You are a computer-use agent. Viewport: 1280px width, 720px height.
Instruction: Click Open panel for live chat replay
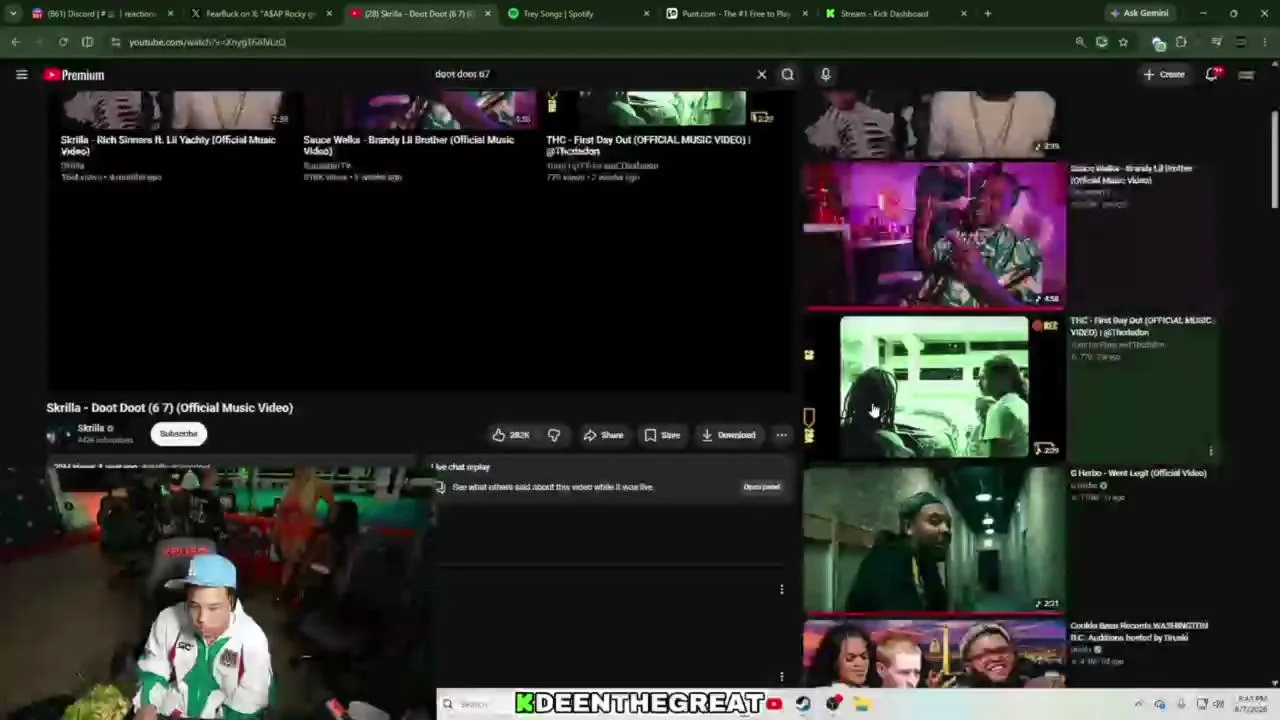[x=761, y=487]
